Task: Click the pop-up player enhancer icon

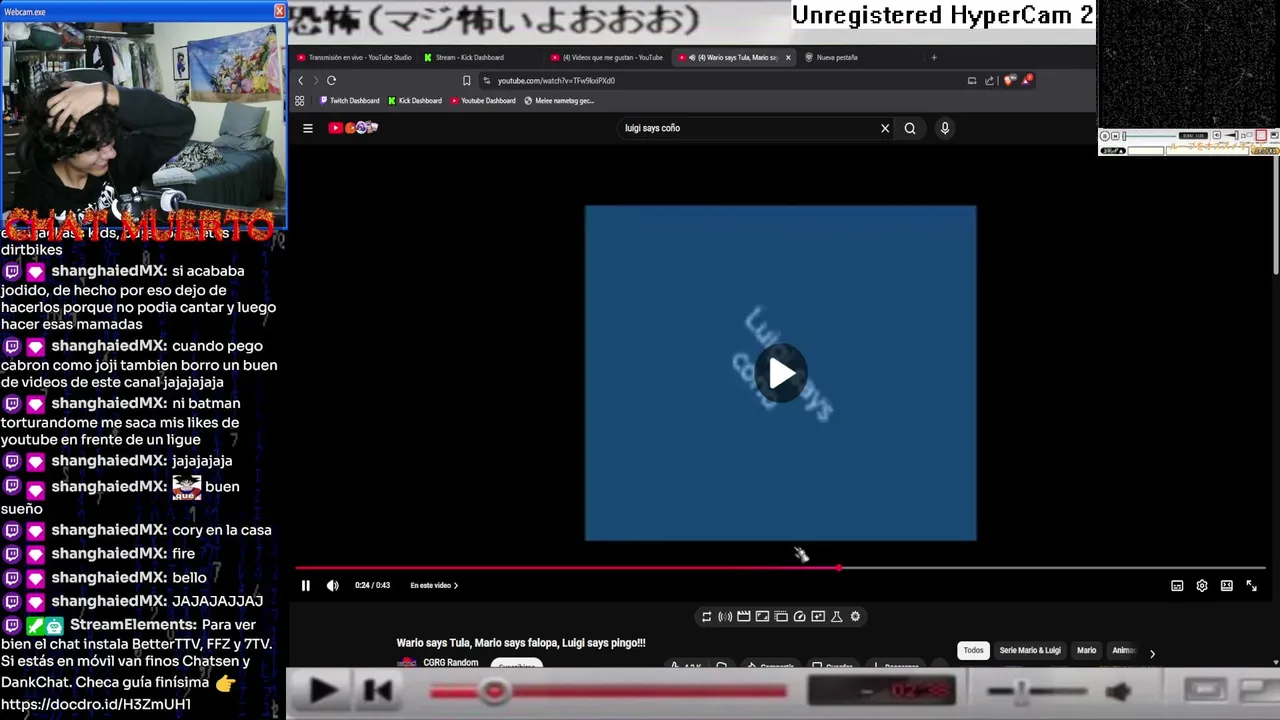Action: point(781,617)
